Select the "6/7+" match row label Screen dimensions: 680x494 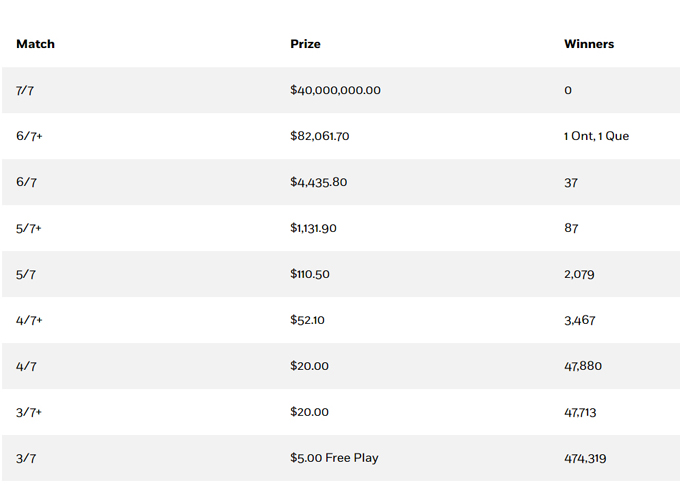pos(29,137)
